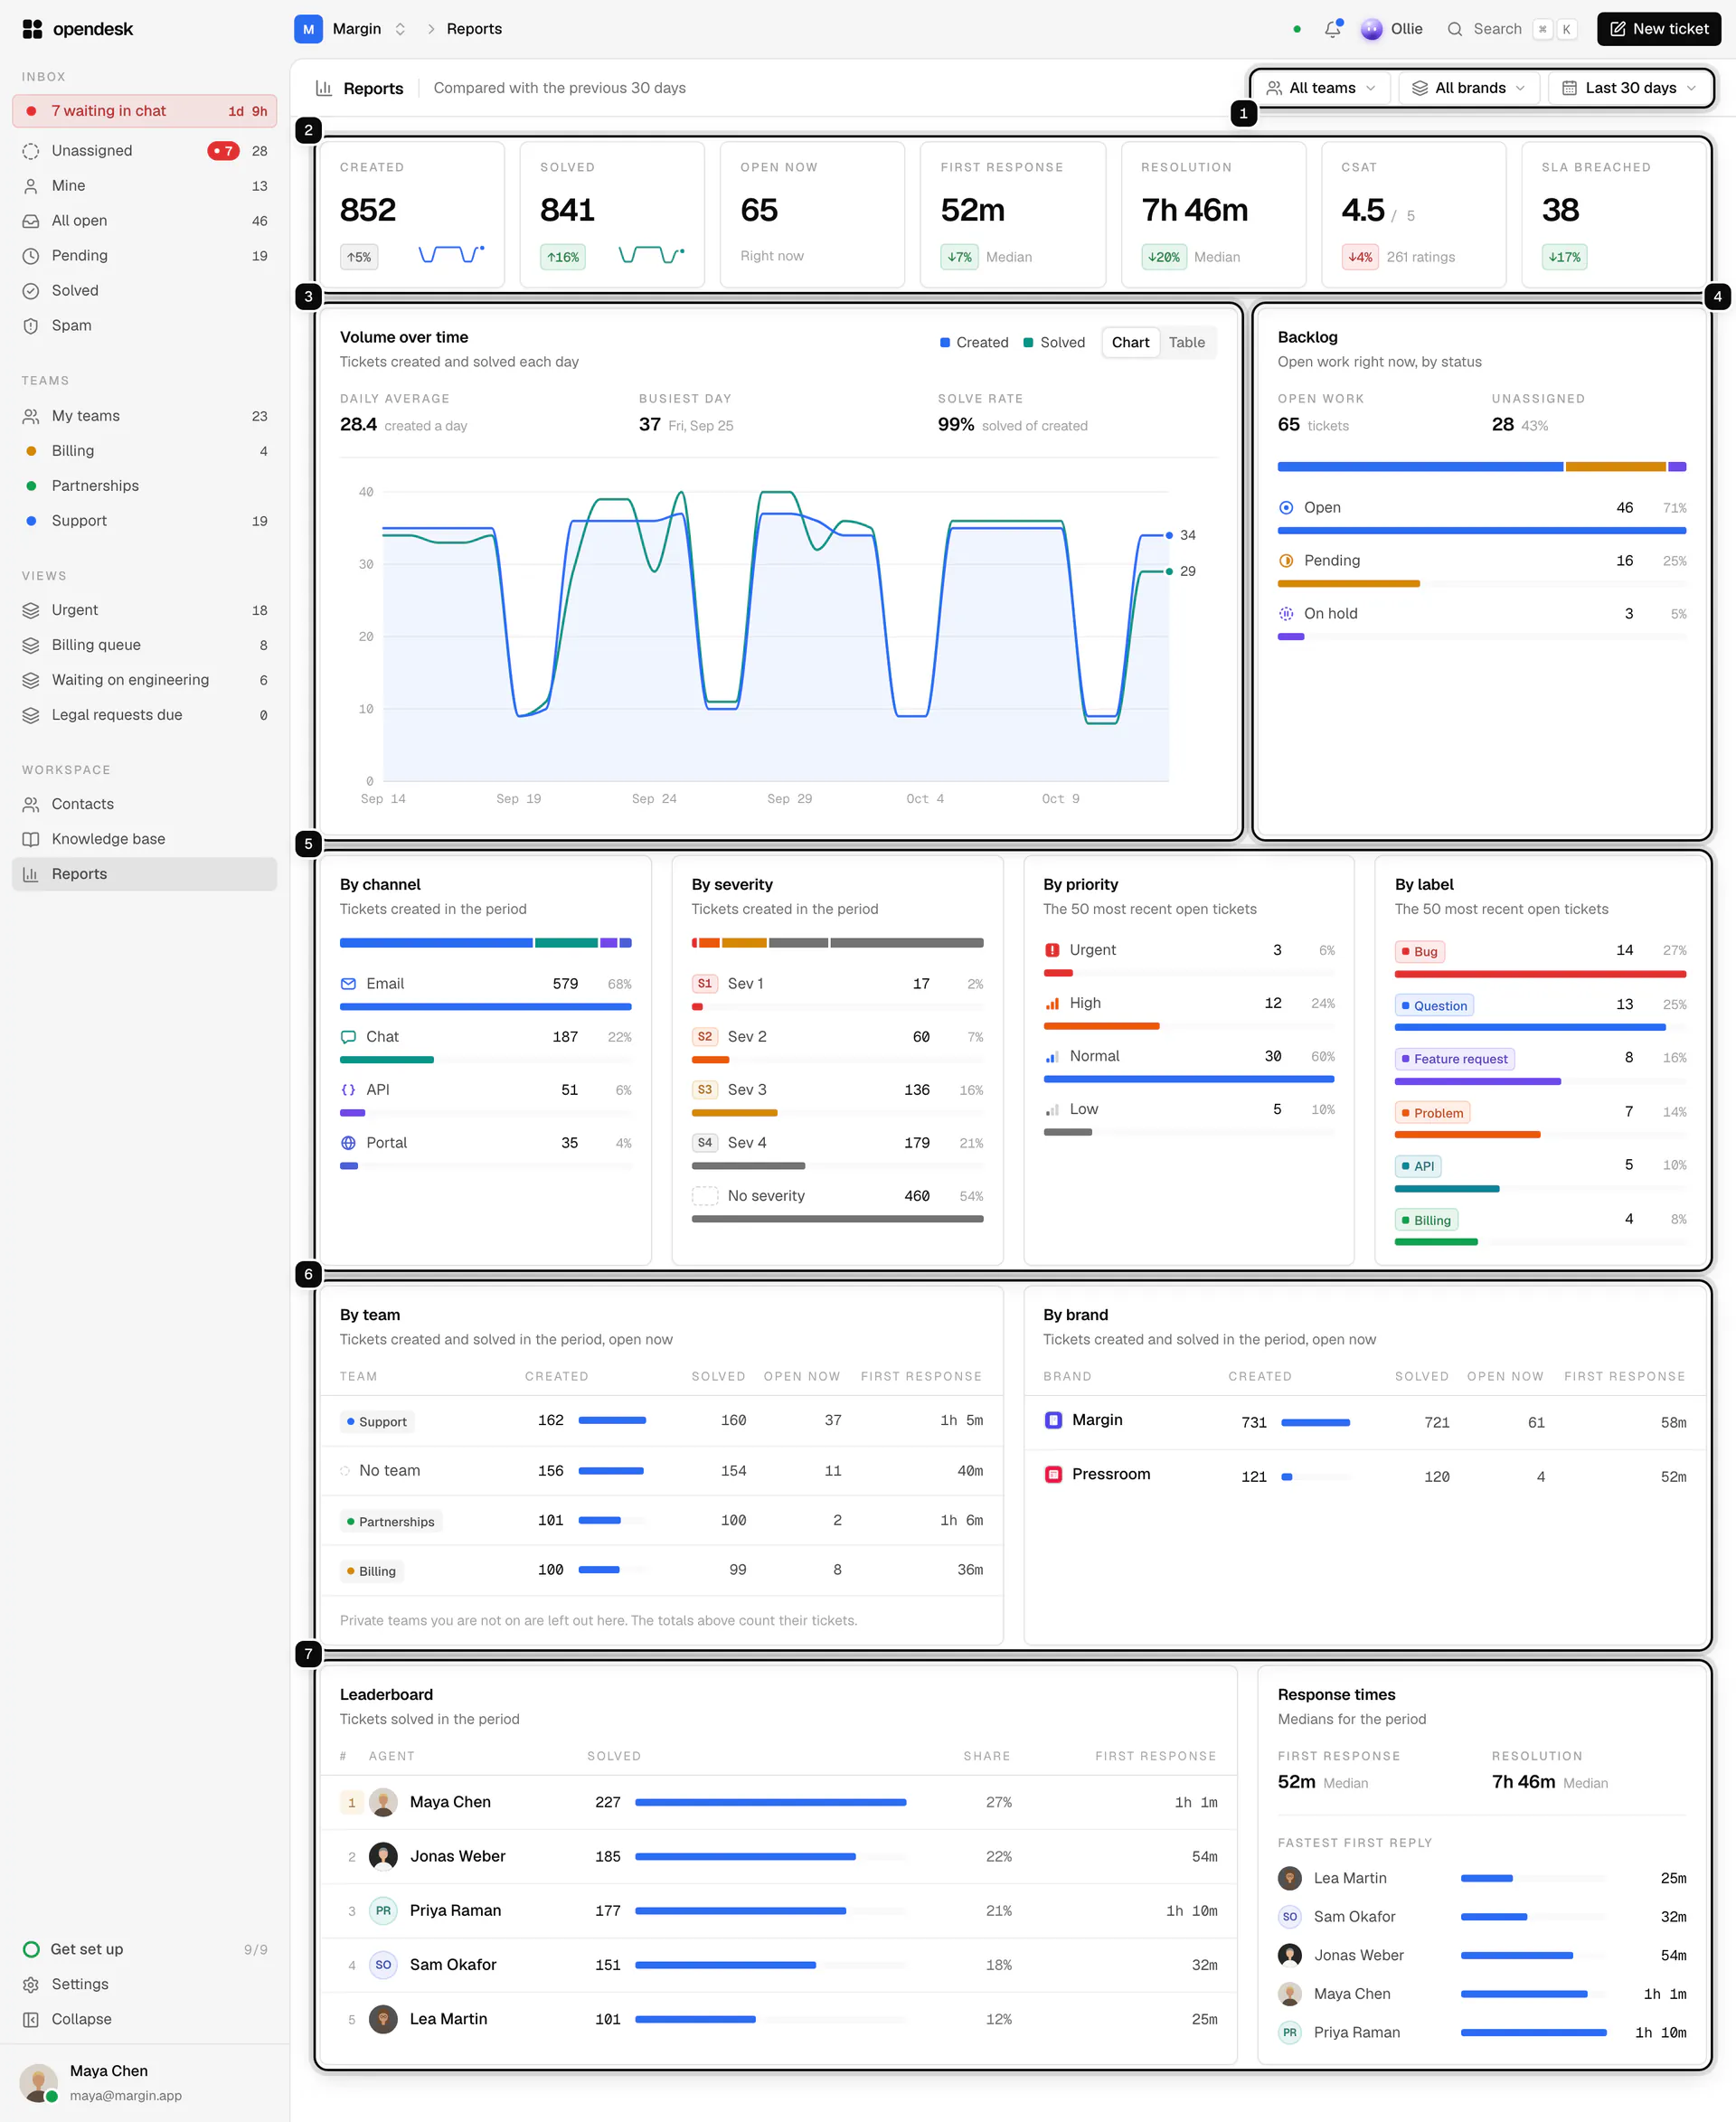
Task: Click the search magnifier icon
Action: point(1455,29)
